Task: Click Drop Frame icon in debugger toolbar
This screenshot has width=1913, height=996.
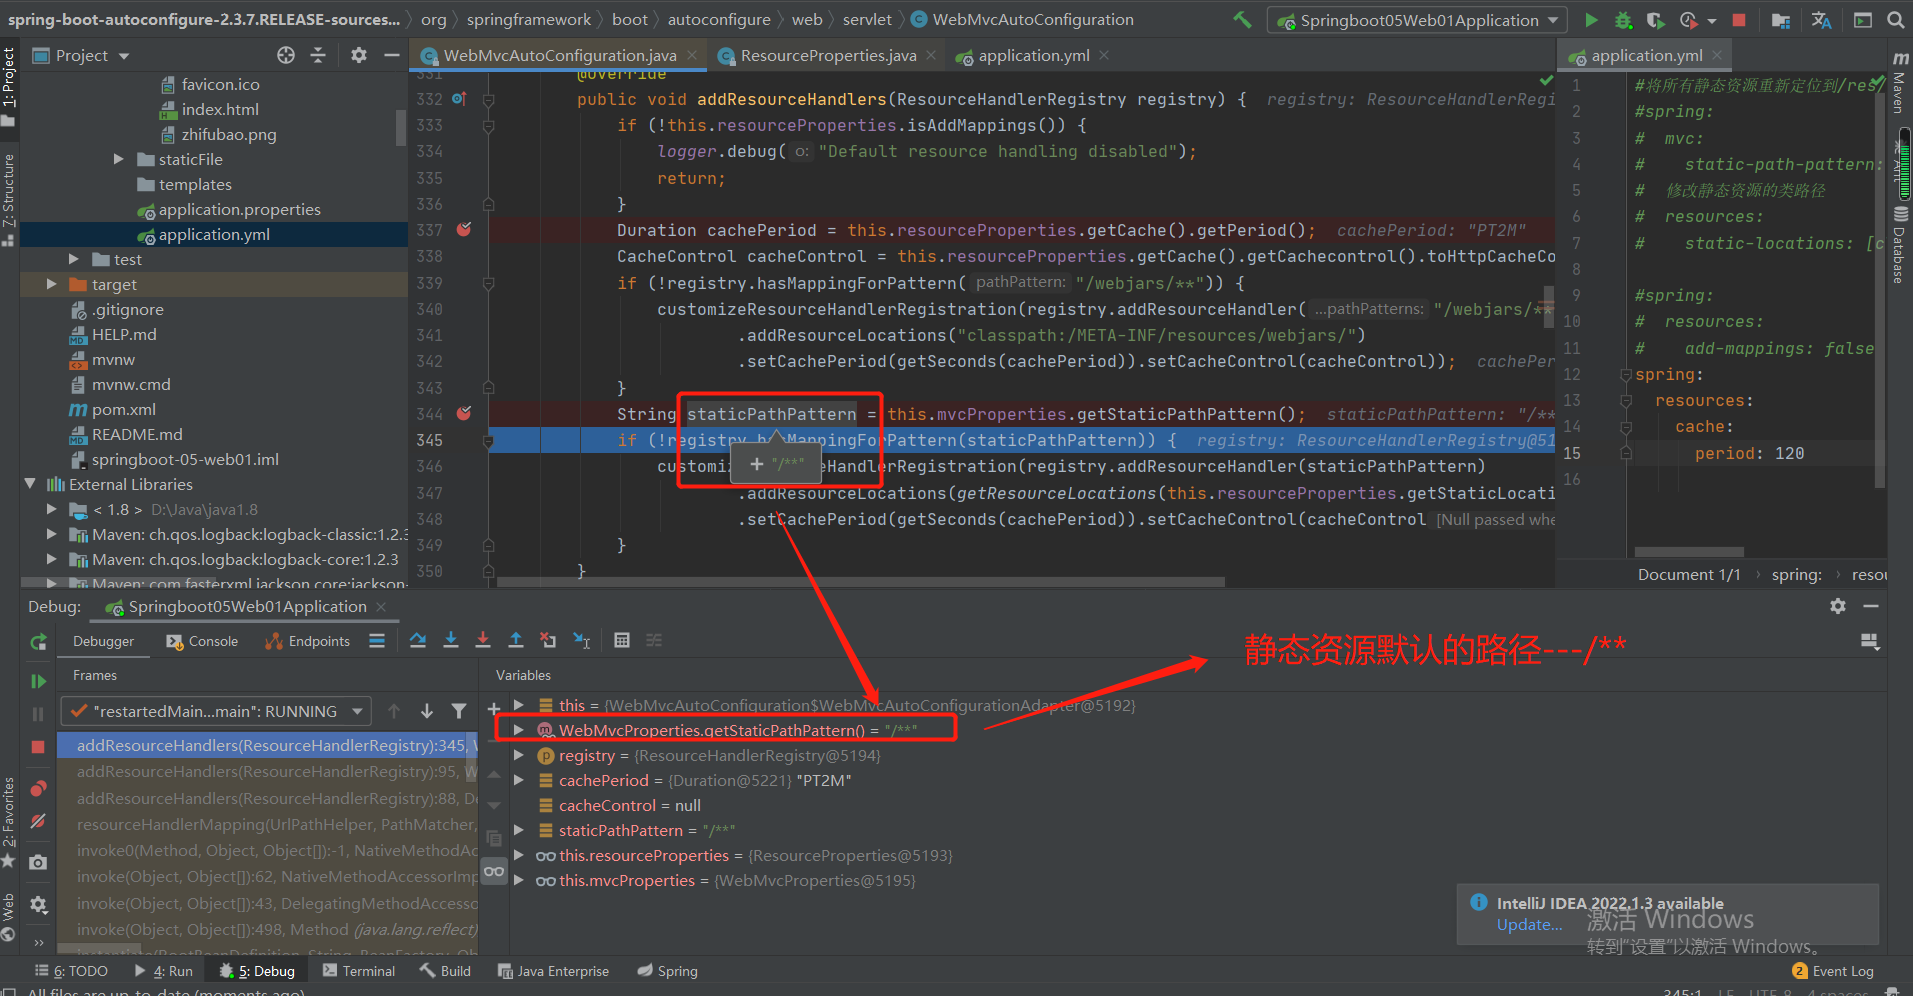Action: [548, 640]
